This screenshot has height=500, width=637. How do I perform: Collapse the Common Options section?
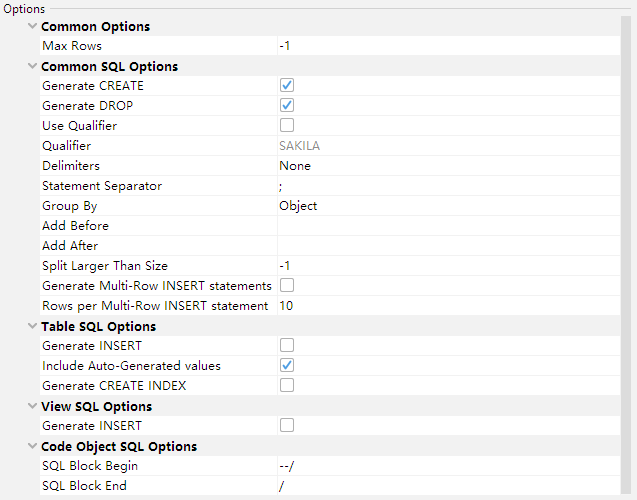click(x=33, y=26)
